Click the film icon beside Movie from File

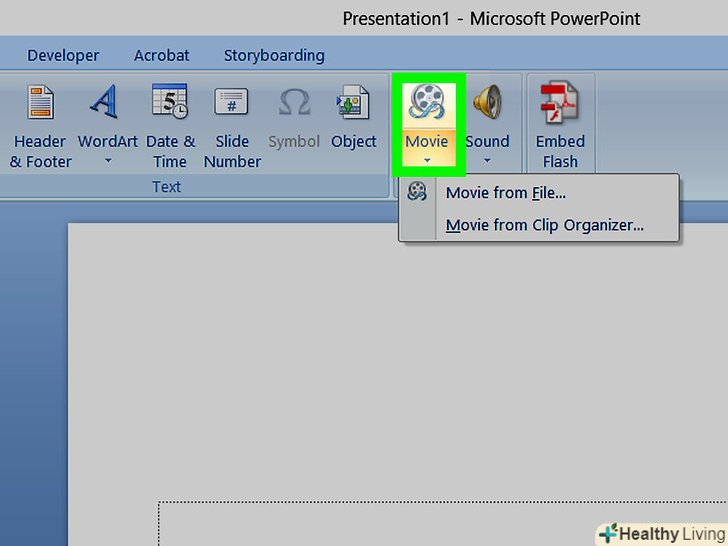tap(417, 191)
